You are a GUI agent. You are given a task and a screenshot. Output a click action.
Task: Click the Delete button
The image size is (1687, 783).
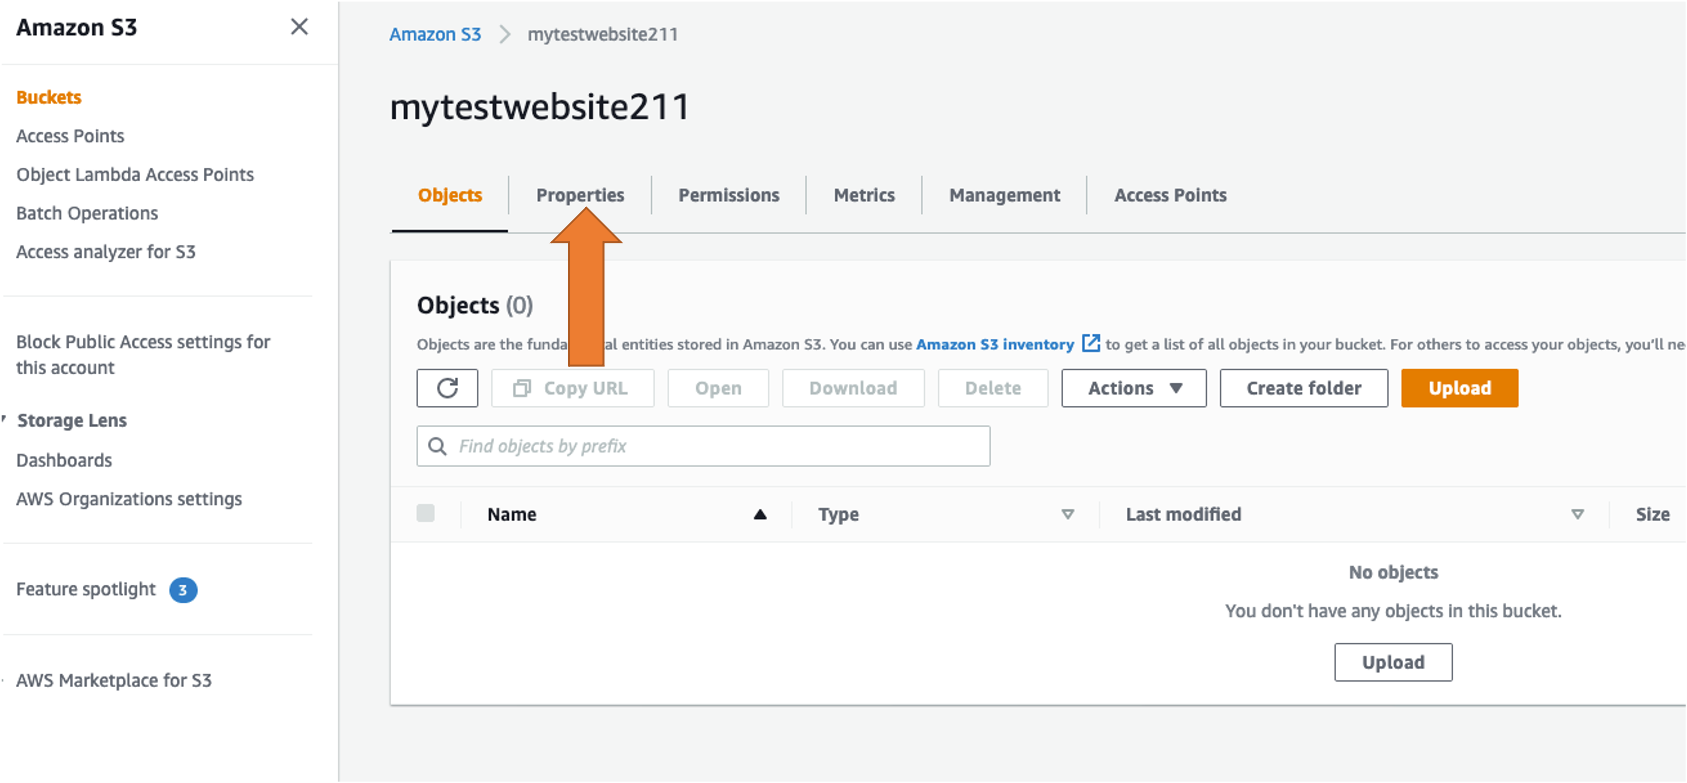[993, 388]
